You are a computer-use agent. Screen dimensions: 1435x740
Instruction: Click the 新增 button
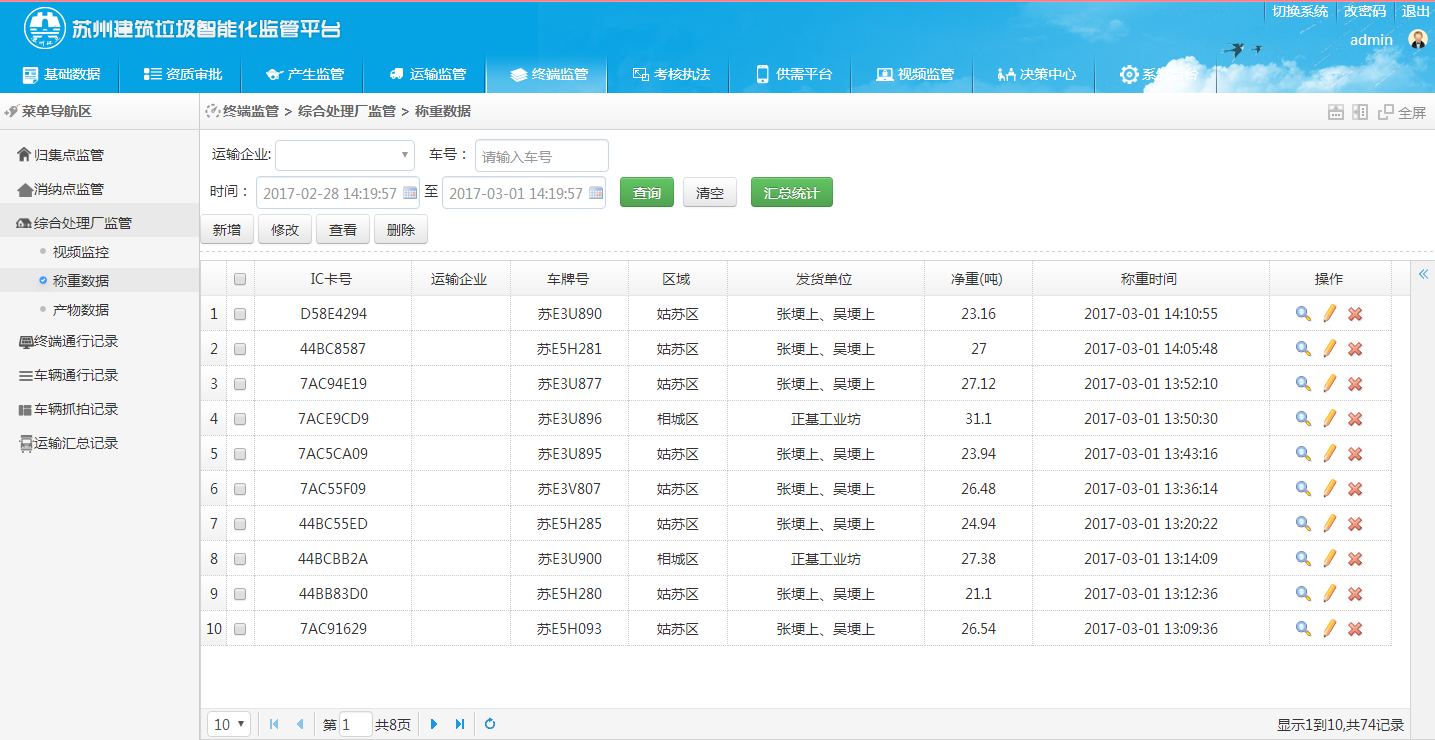click(227, 230)
